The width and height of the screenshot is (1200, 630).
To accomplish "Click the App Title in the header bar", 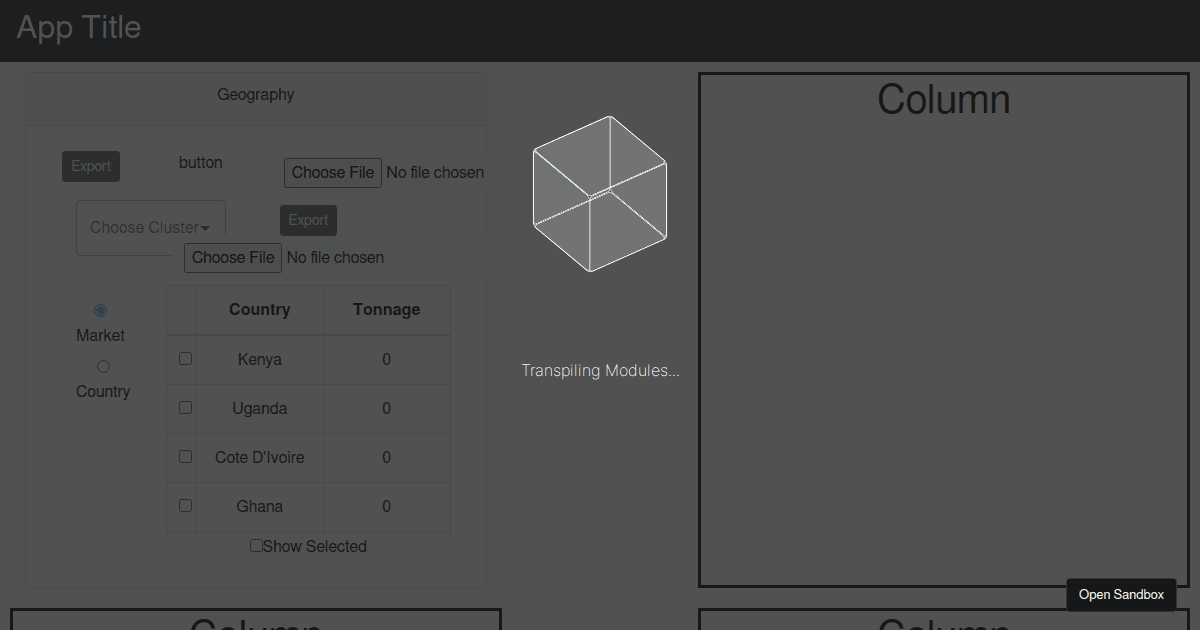I will (x=78, y=28).
